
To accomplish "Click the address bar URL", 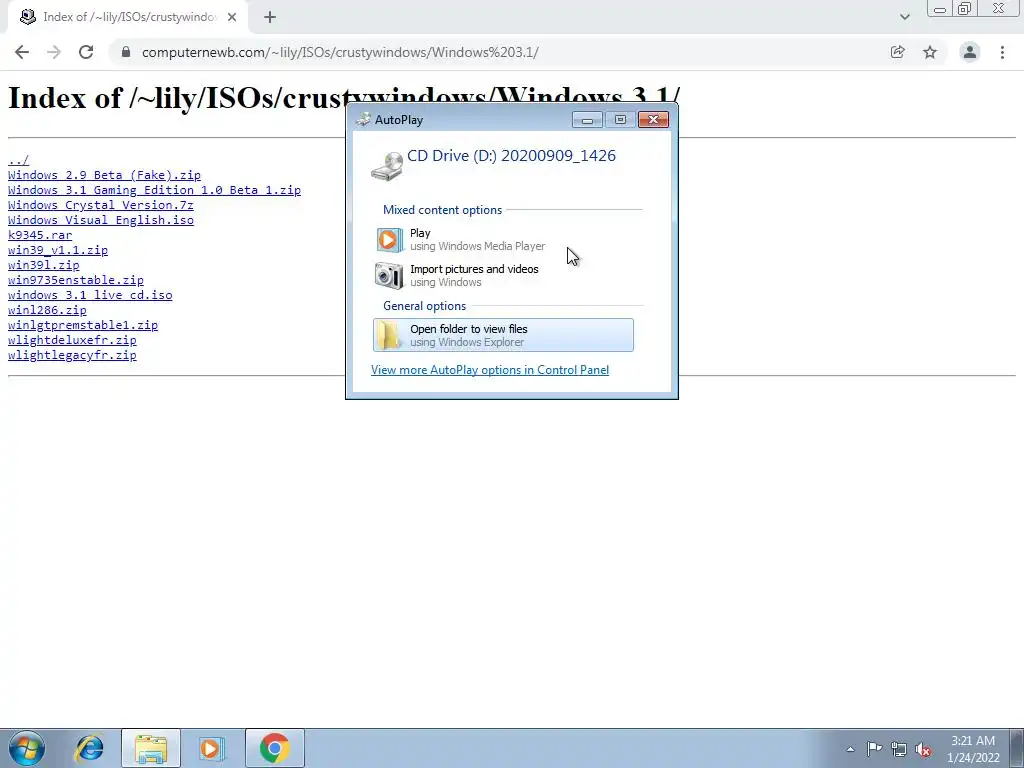I will tap(340, 52).
